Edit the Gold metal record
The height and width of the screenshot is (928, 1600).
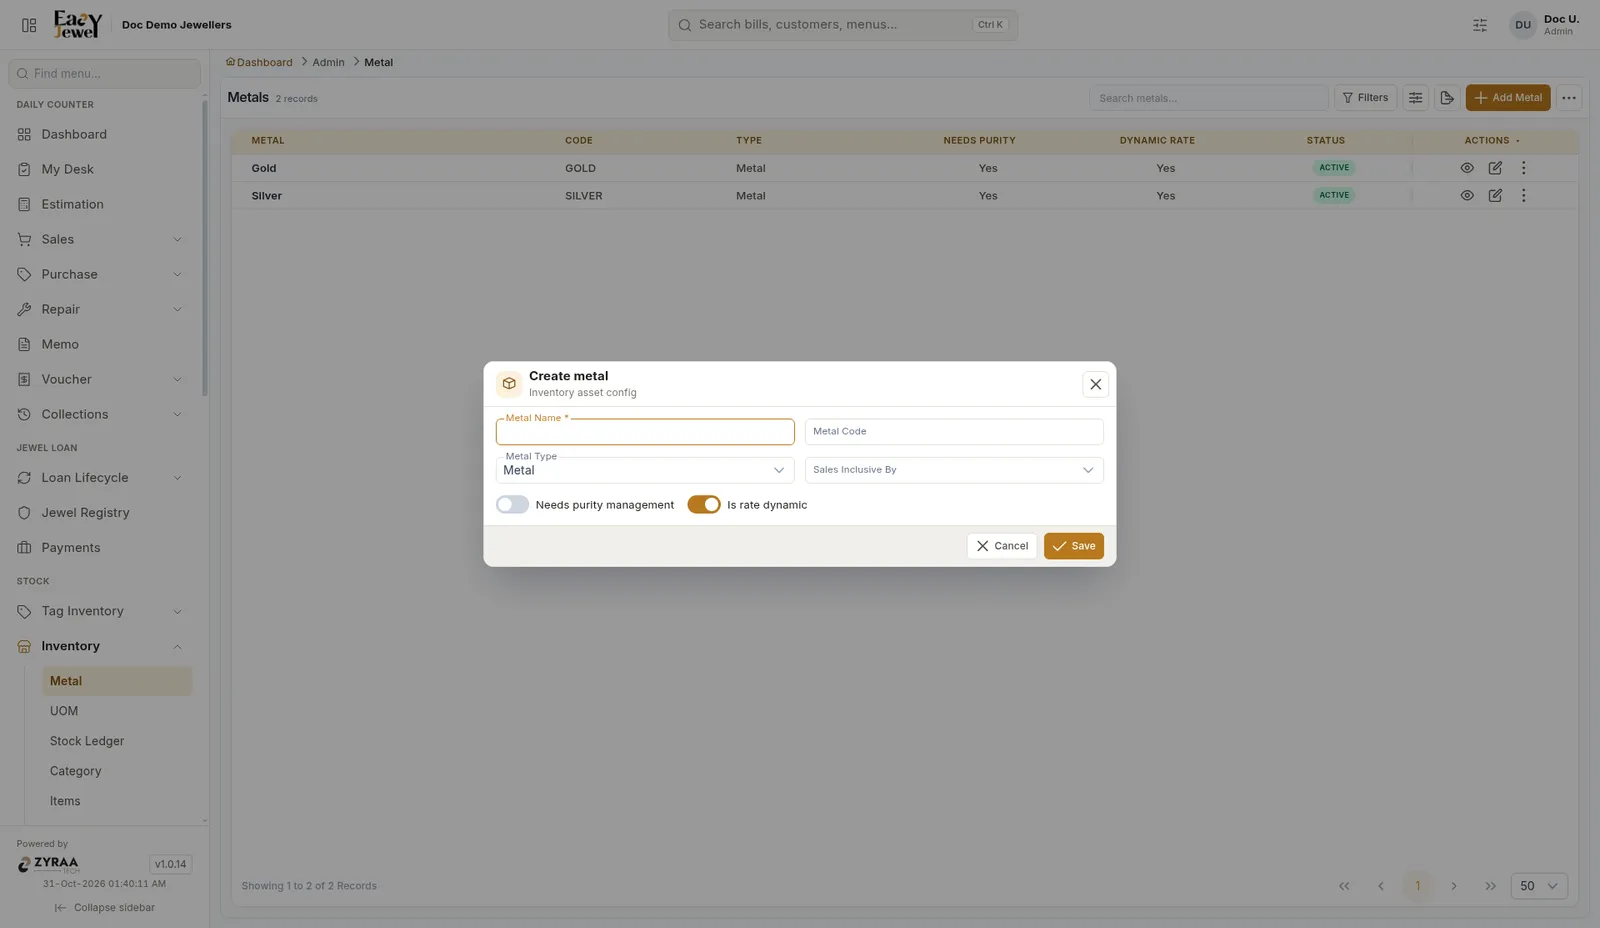point(1495,168)
